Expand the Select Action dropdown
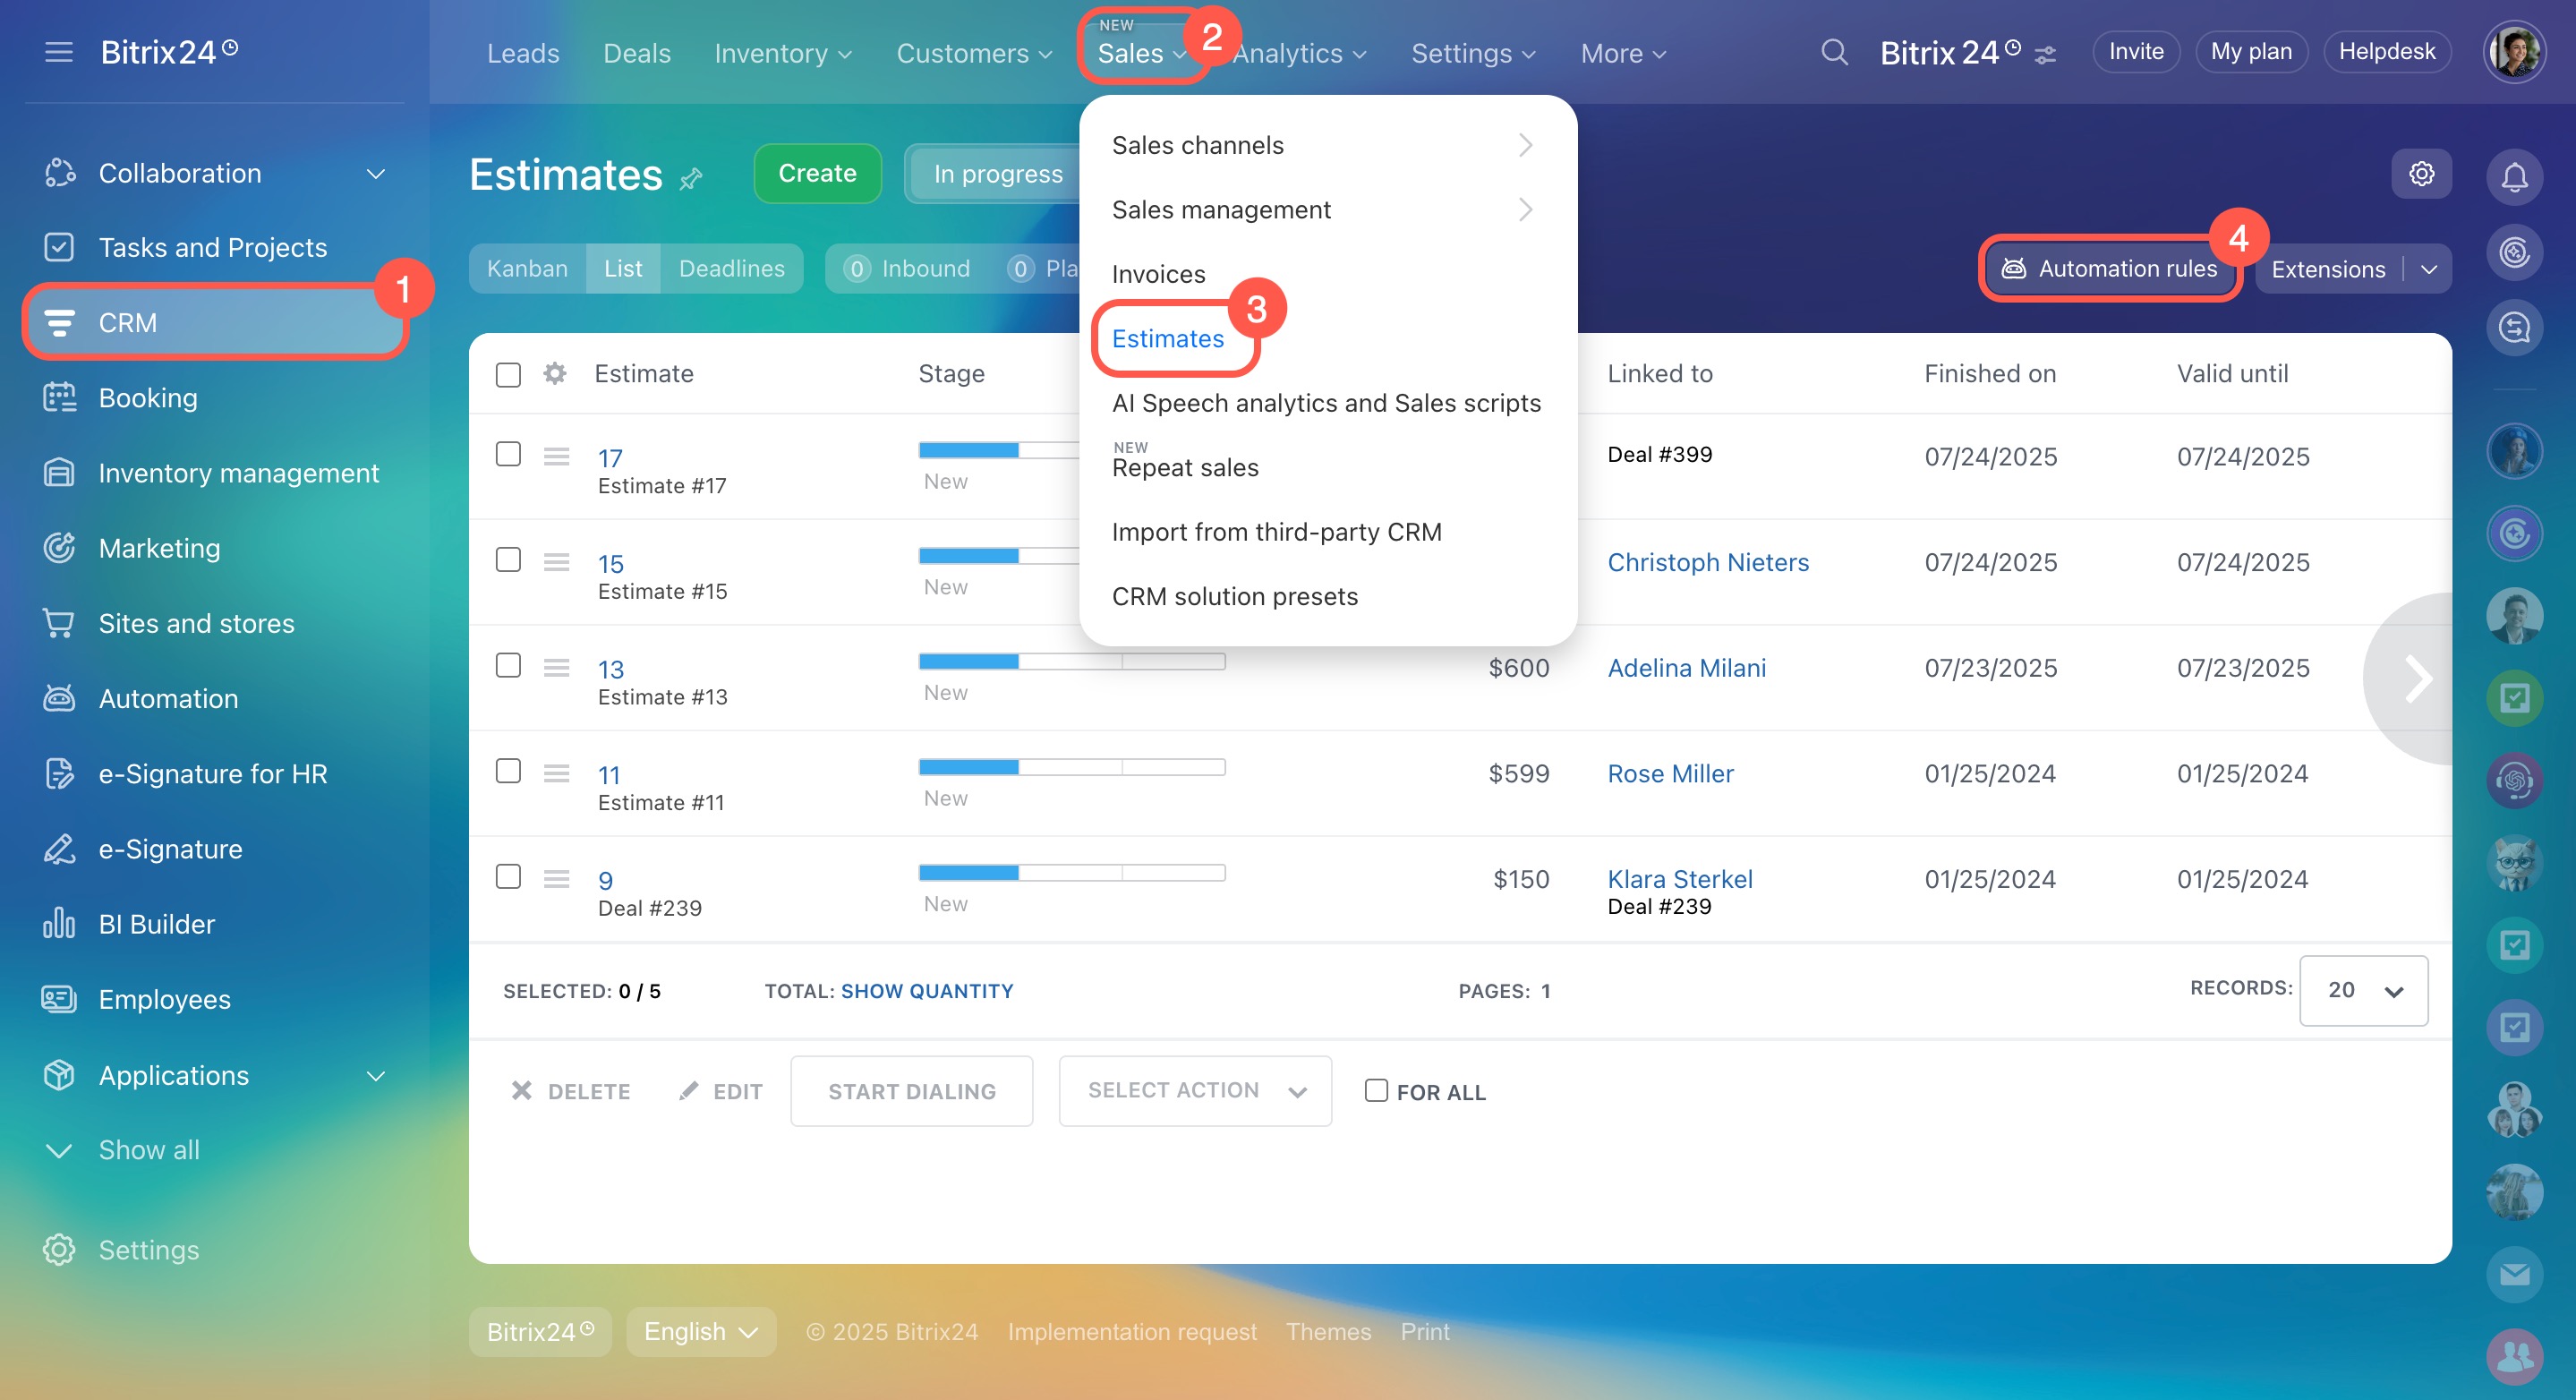The height and width of the screenshot is (1400, 2576). point(1195,1091)
